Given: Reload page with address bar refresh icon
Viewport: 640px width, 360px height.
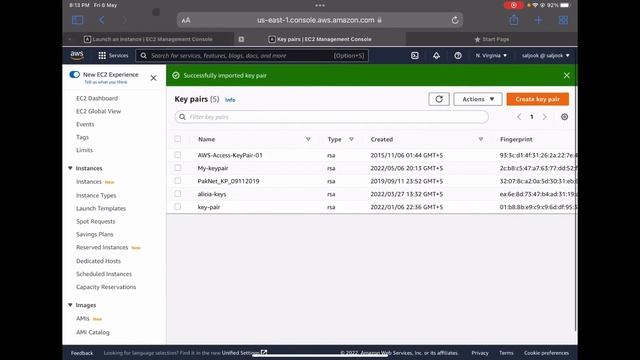Looking at the screenshot, I should tap(455, 20).
